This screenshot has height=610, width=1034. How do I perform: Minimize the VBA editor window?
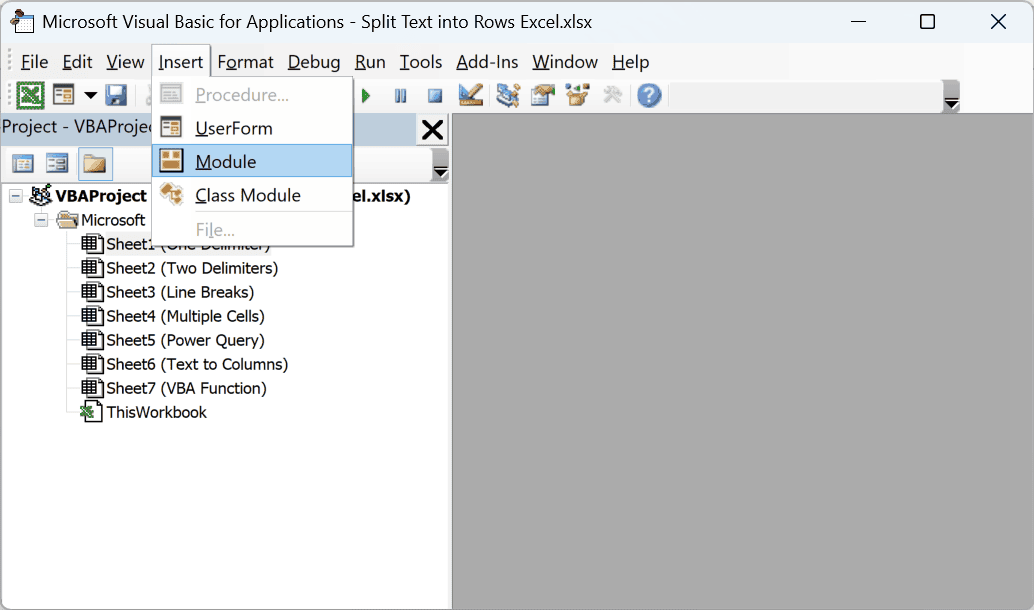tap(859, 22)
